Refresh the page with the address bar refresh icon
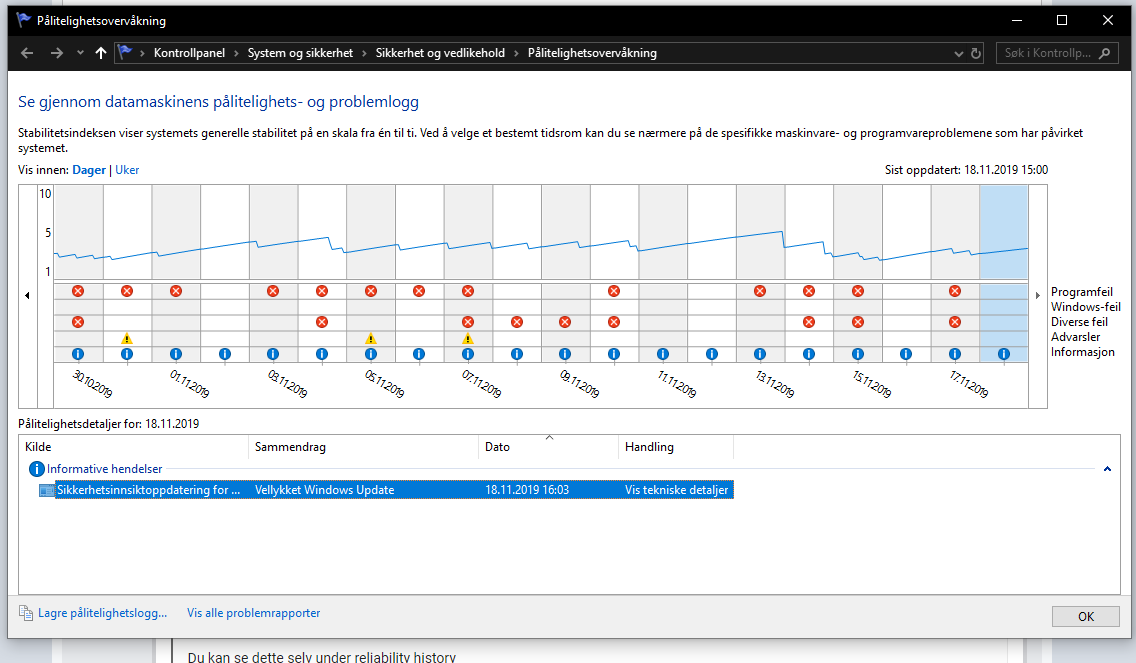1136x663 pixels. pos(976,54)
